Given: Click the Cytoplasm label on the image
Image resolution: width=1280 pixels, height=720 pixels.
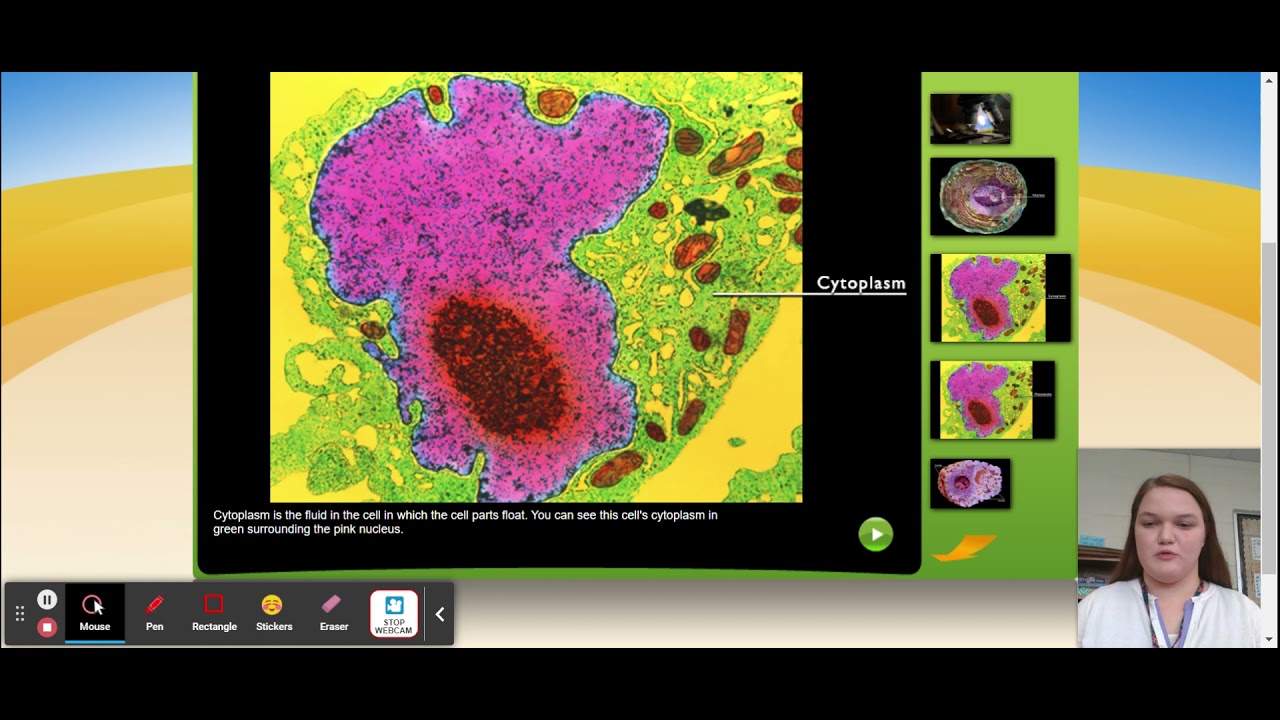Looking at the screenshot, I should 861,283.
